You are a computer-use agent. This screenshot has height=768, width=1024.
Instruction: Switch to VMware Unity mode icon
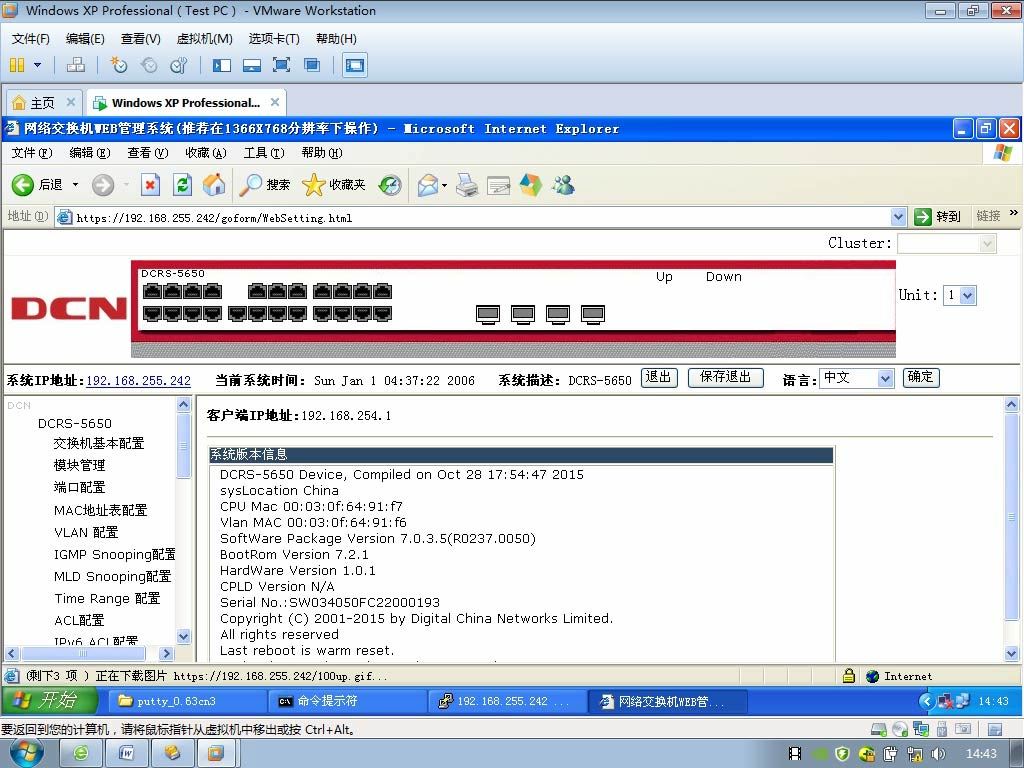[x=312, y=65]
